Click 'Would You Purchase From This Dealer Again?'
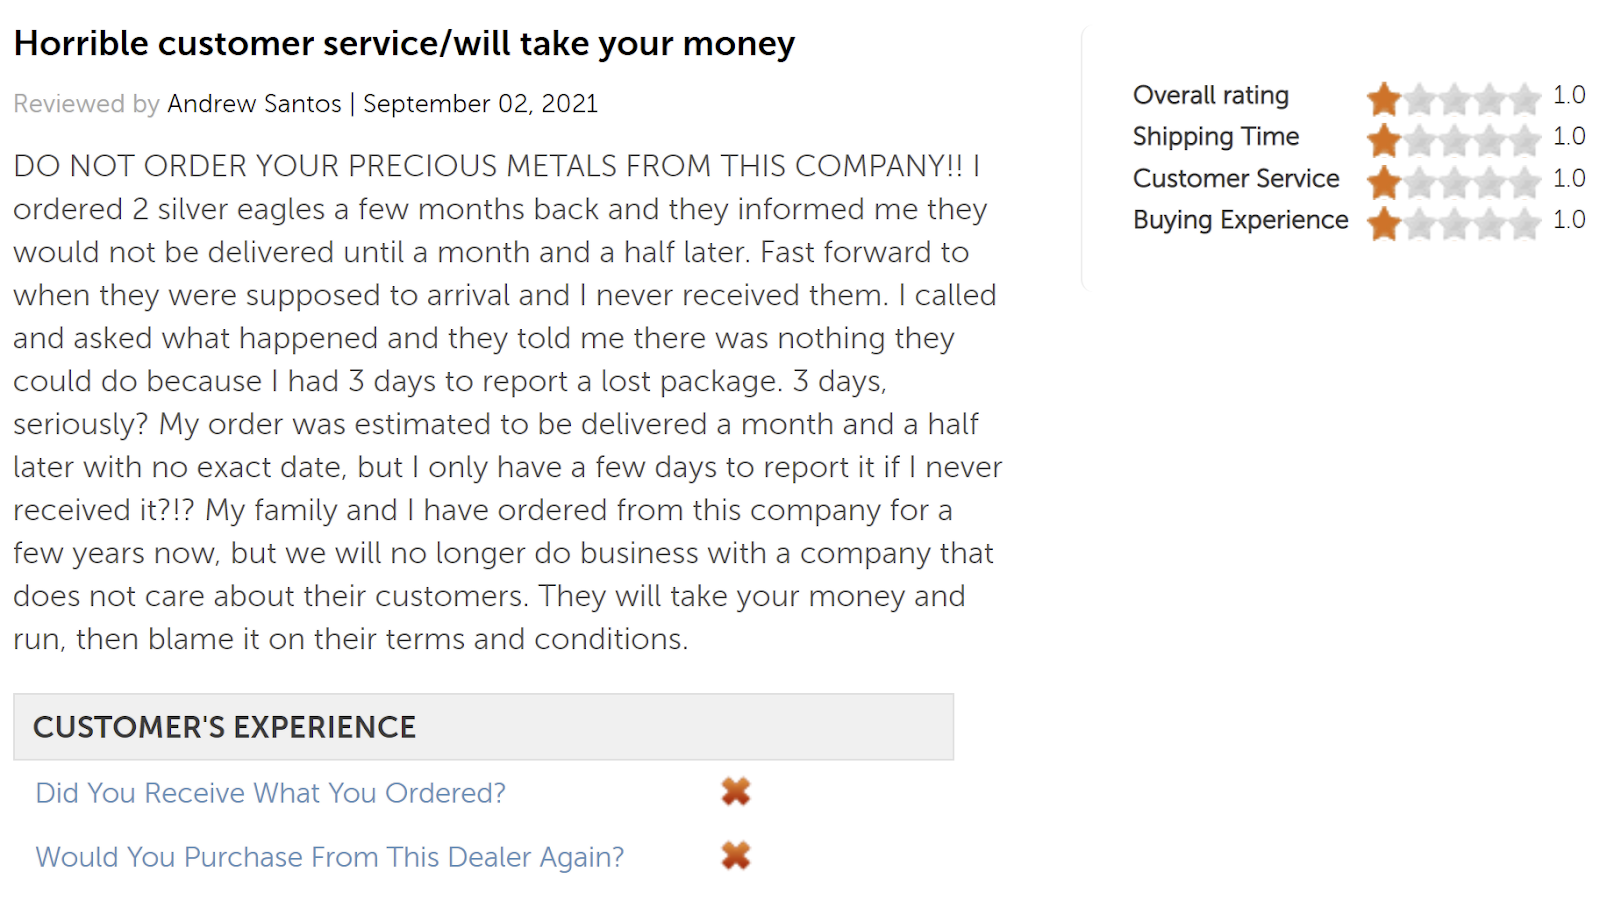 330,857
